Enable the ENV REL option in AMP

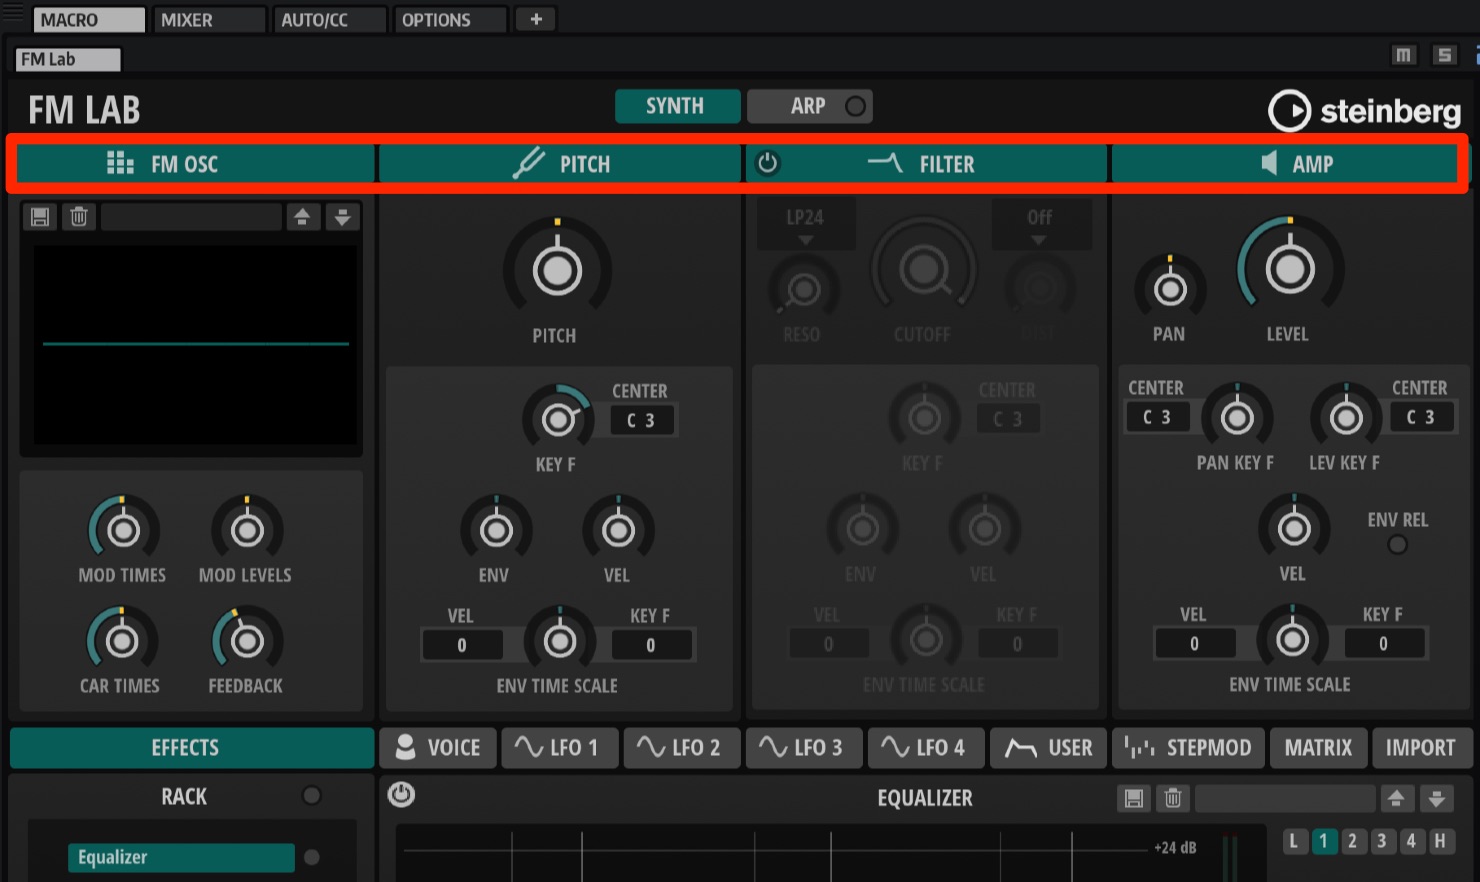pyautogui.click(x=1397, y=545)
